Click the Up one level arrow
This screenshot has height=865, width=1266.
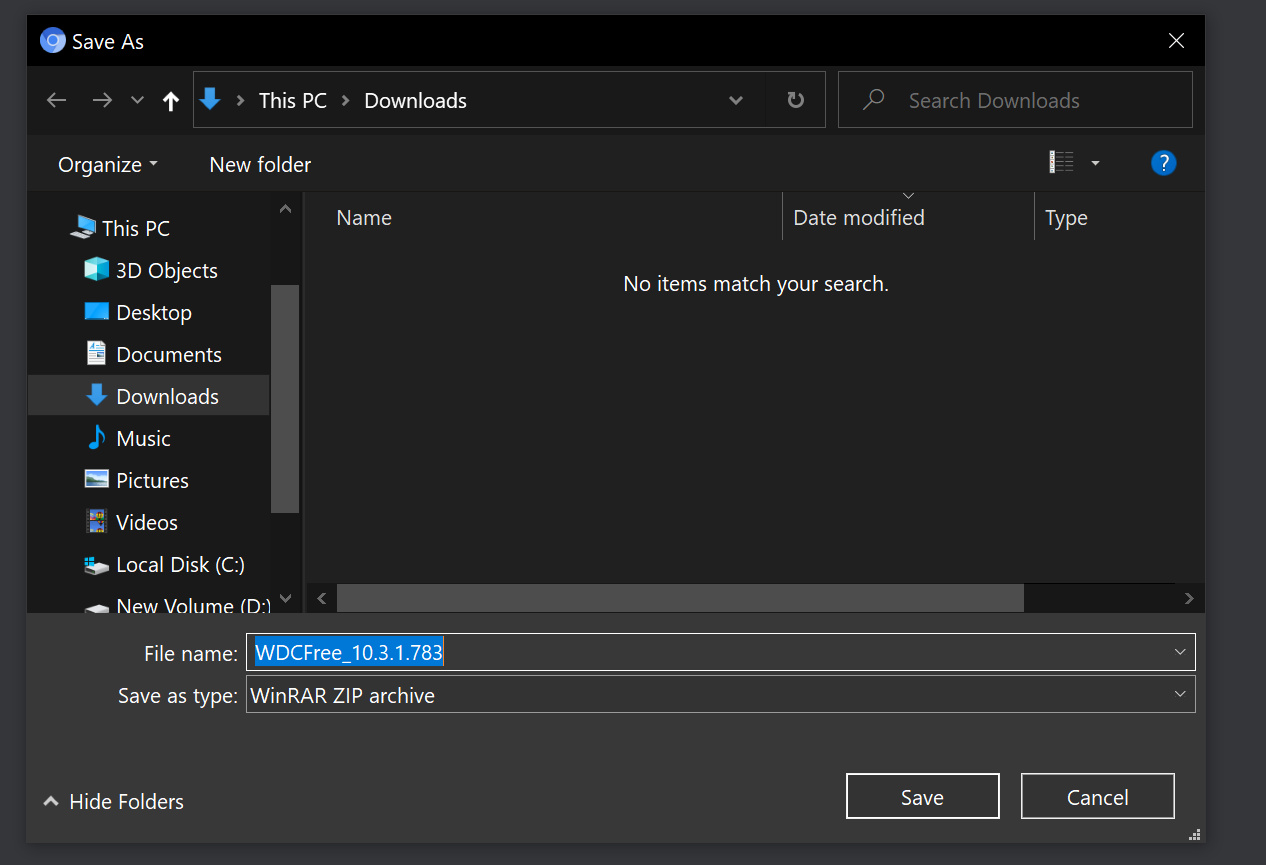pyautogui.click(x=171, y=100)
